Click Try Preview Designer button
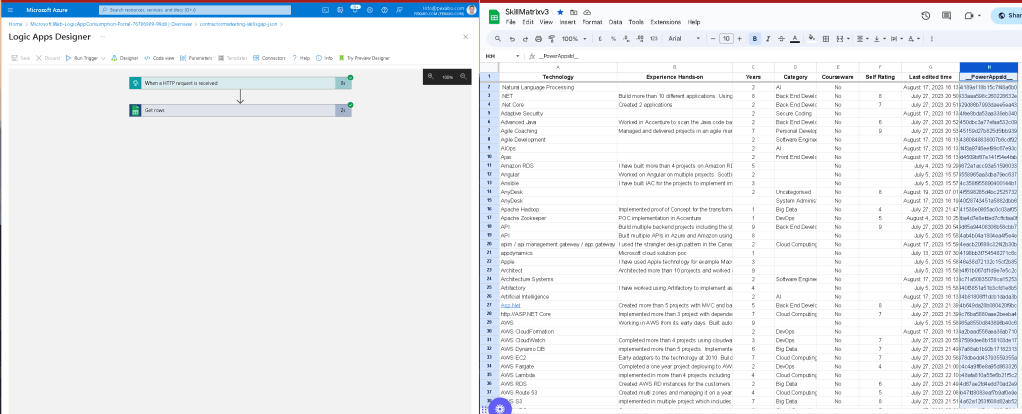Viewport: 1022px width, 414px height. [x=364, y=58]
